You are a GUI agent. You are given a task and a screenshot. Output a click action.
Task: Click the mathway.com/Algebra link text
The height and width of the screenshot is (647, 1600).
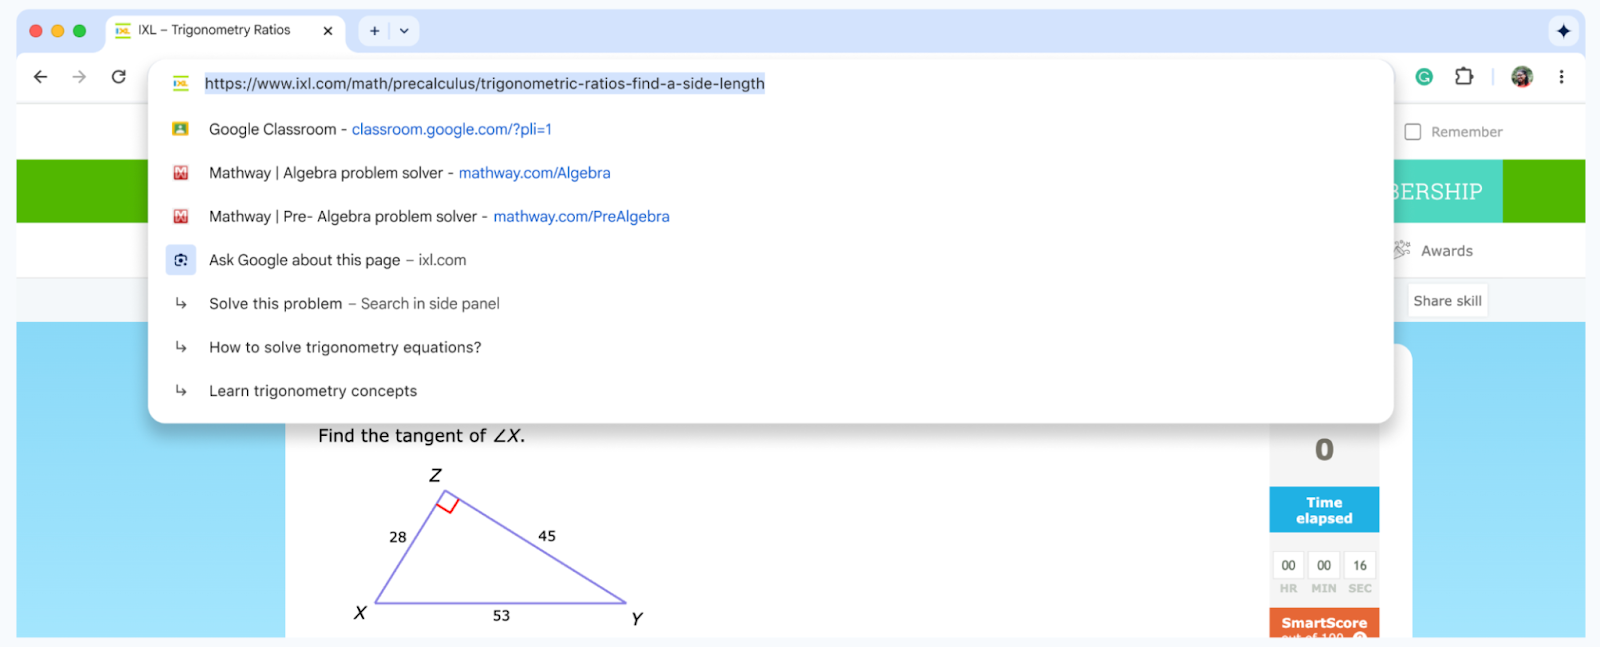pyautogui.click(x=534, y=173)
